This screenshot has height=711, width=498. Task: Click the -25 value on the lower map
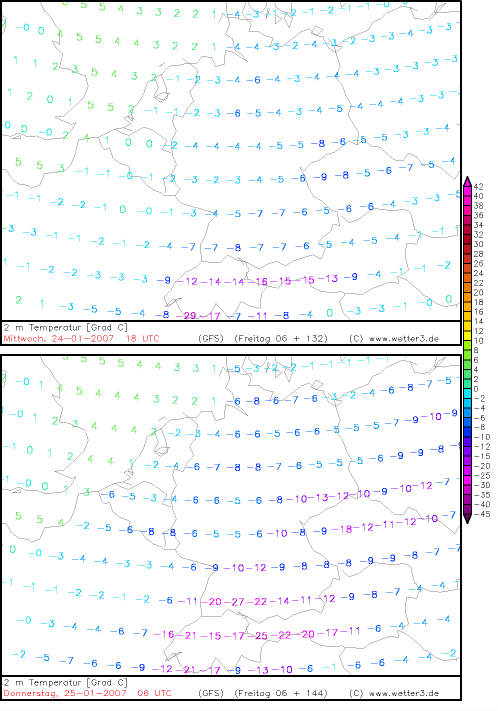(x=259, y=636)
